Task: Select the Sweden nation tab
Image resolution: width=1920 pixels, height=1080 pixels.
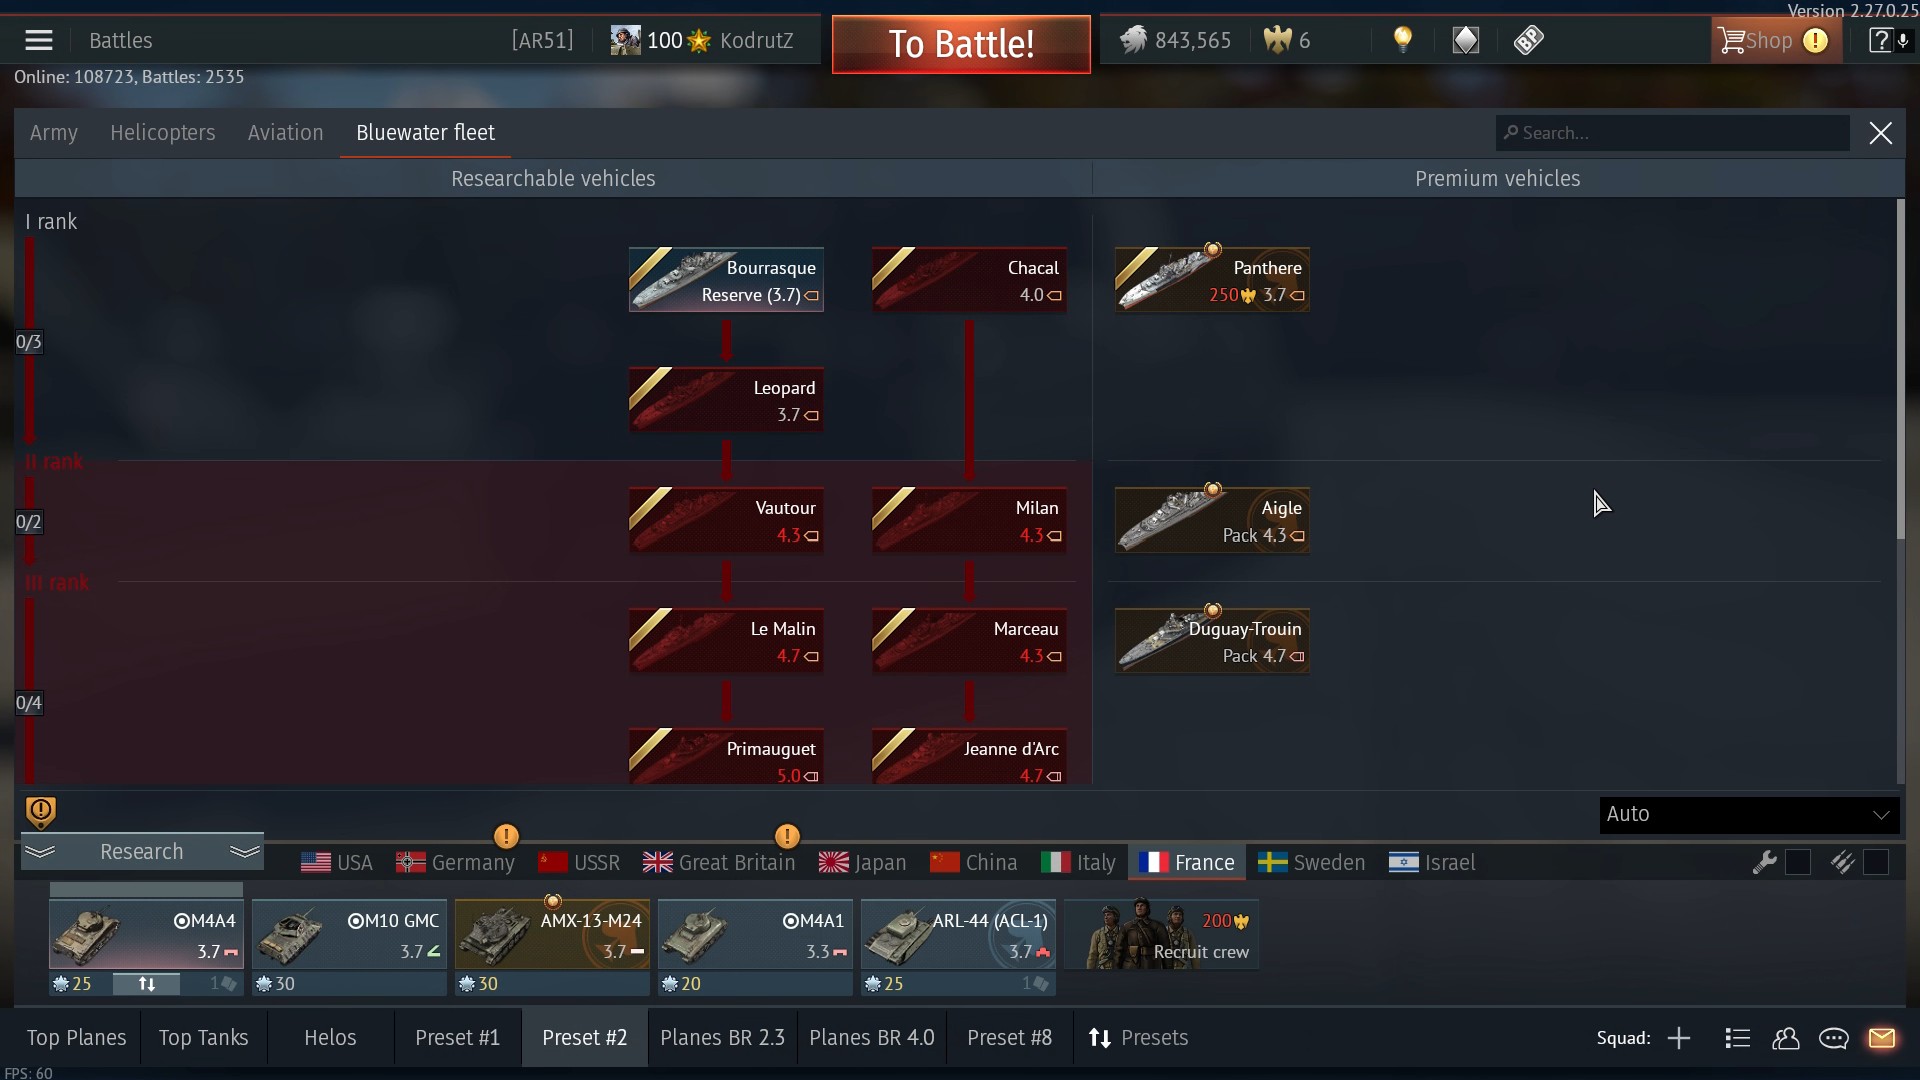Action: [x=1311, y=862]
